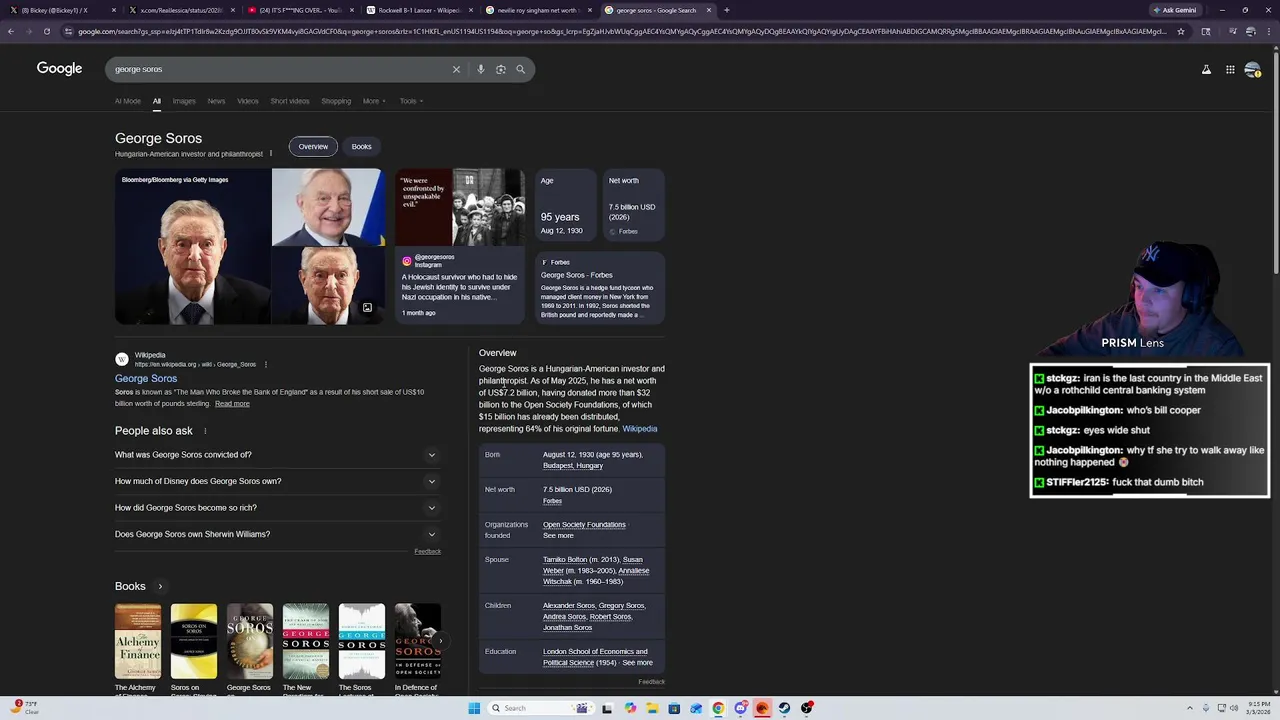The width and height of the screenshot is (1280, 720).
Task: Expand 'Does George Soros own Sherwin Williams?'
Action: [277, 534]
